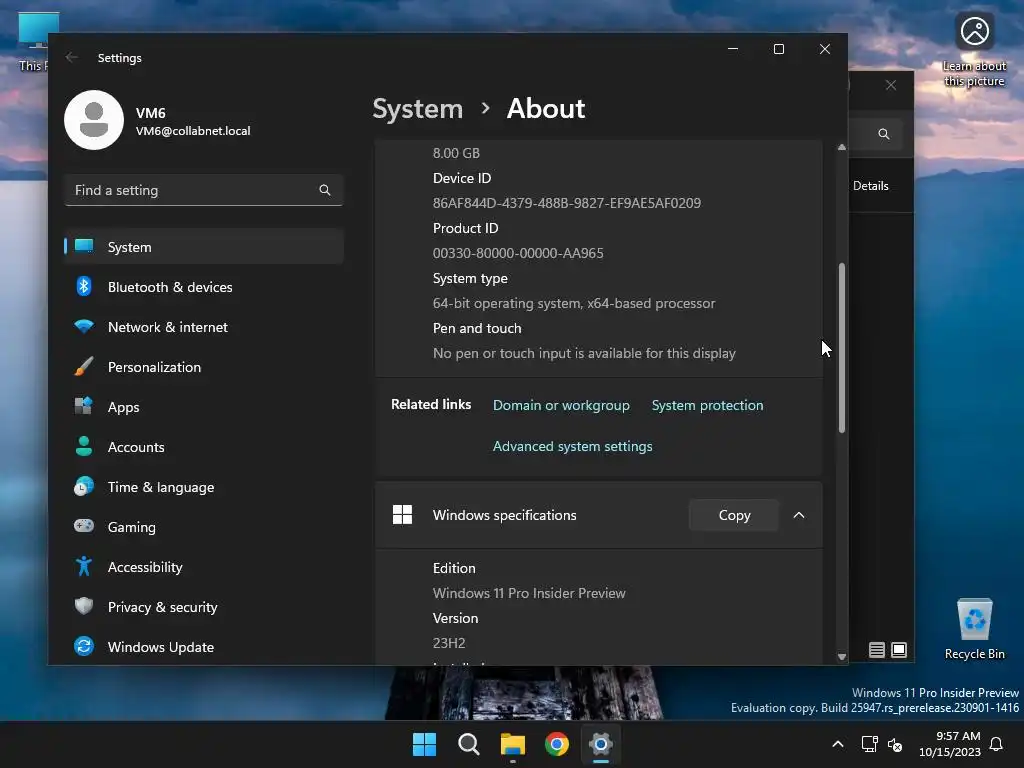The width and height of the screenshot is (1024, 768).
Task: Open the System settings category
Action: pyautogui.click(x=204, y=247)
